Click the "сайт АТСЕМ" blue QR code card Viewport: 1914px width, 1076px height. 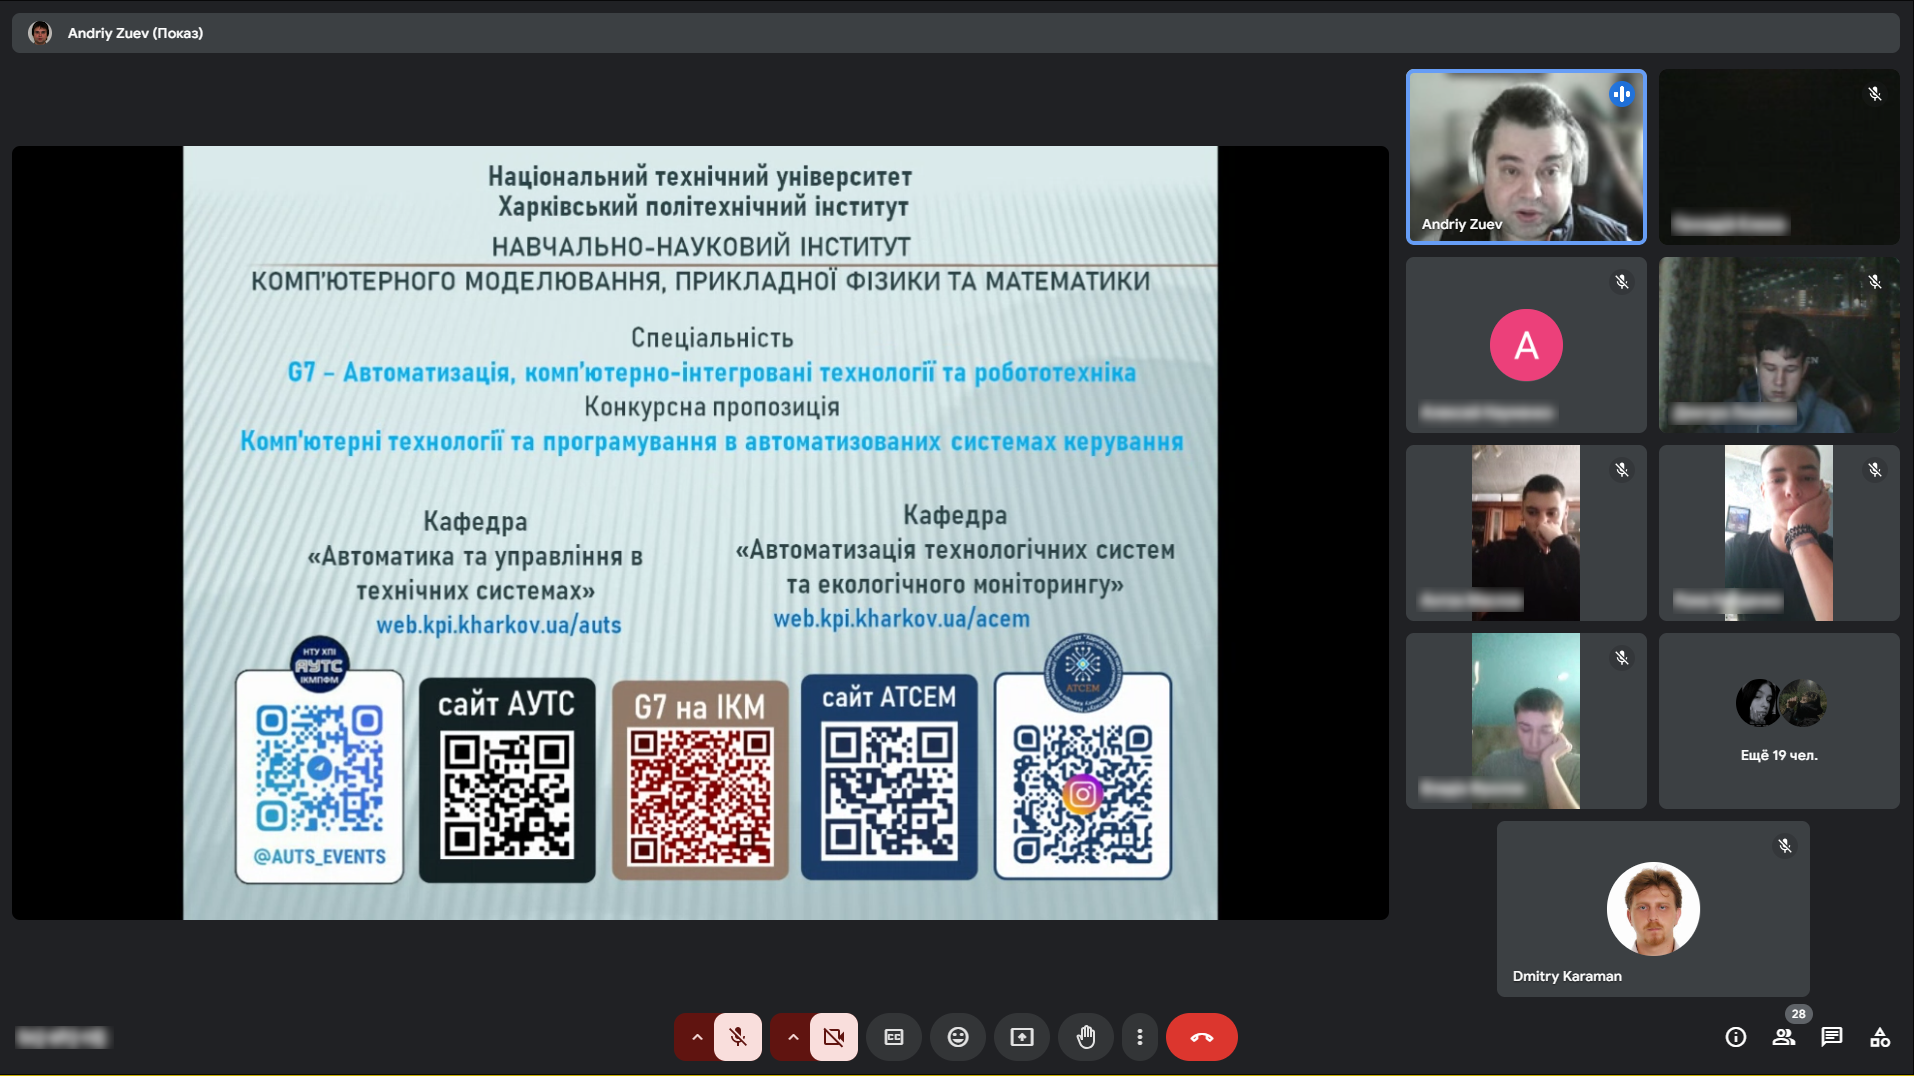tap(889, 777)
